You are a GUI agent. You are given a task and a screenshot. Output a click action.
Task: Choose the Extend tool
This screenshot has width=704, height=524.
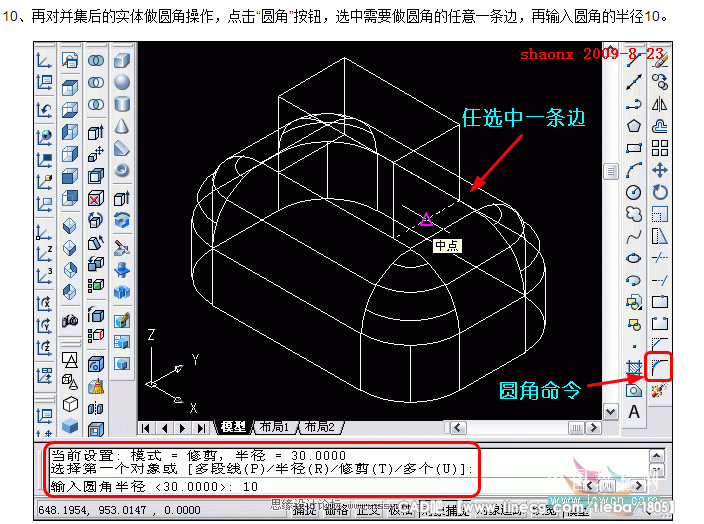pos(659,280)
